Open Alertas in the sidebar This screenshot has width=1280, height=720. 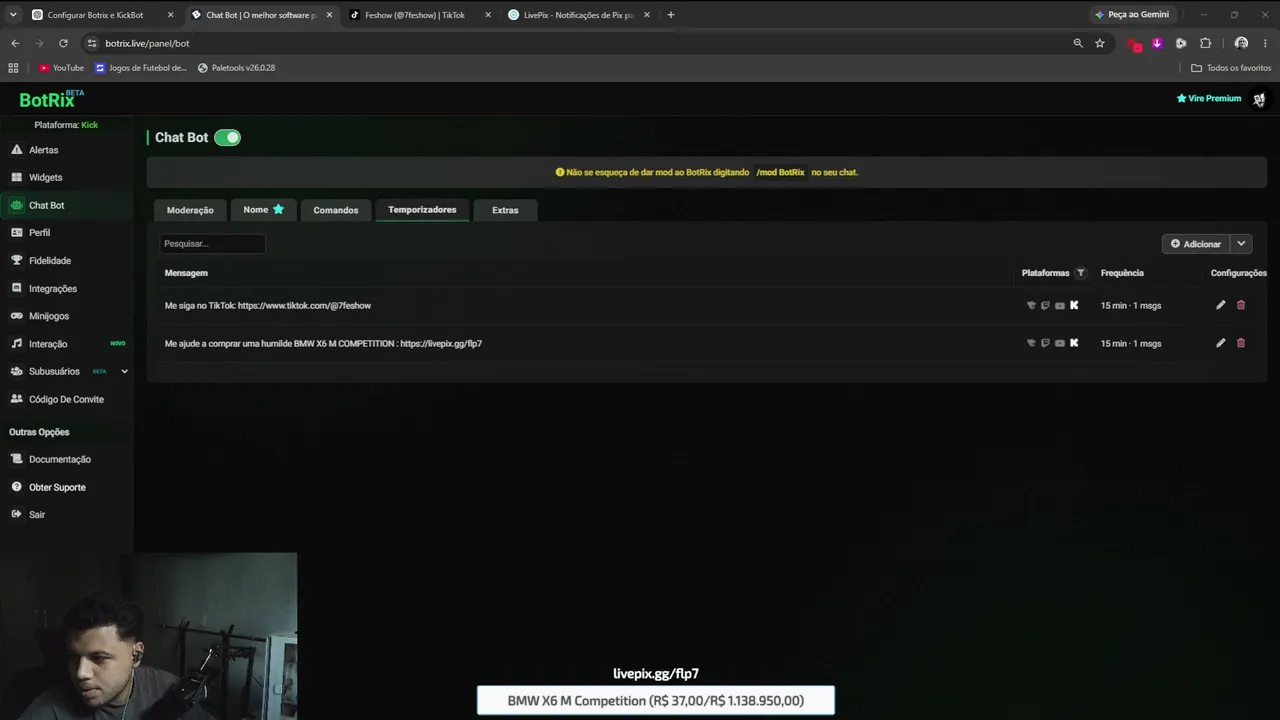[x=43, y=150]
